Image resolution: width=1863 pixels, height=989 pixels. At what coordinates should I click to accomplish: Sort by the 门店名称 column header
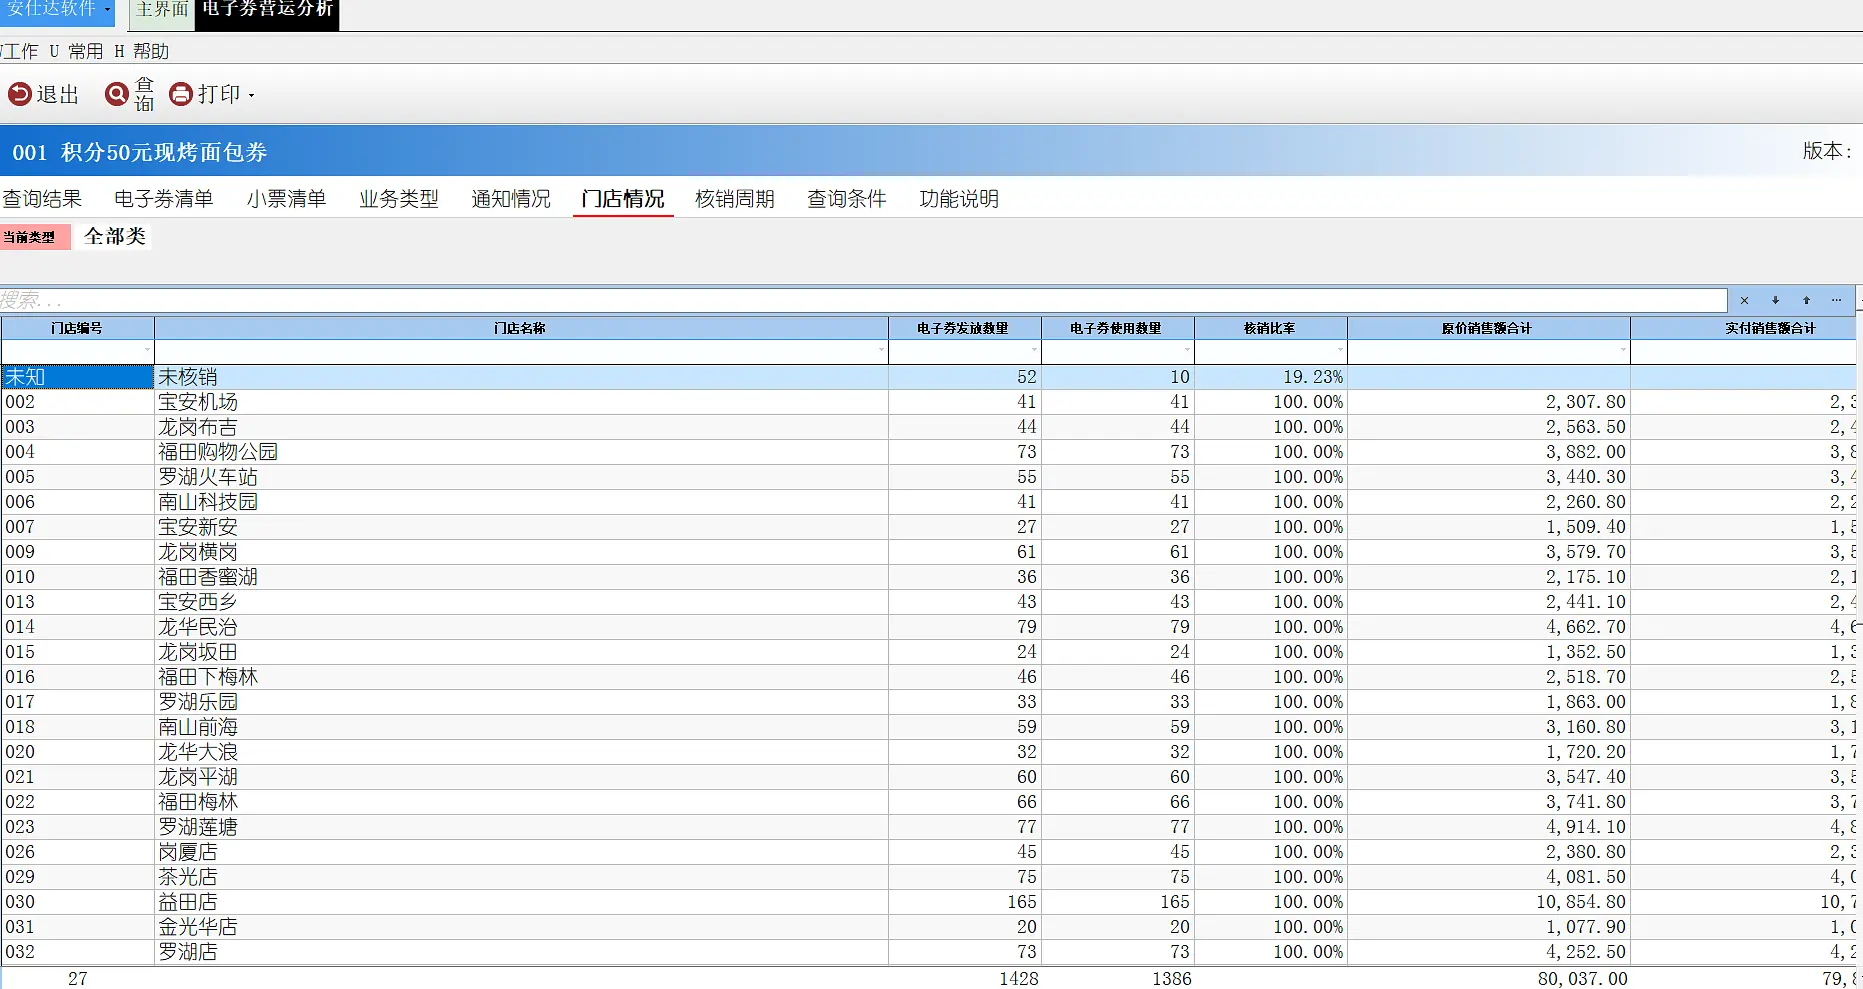(x=521, y=328)
